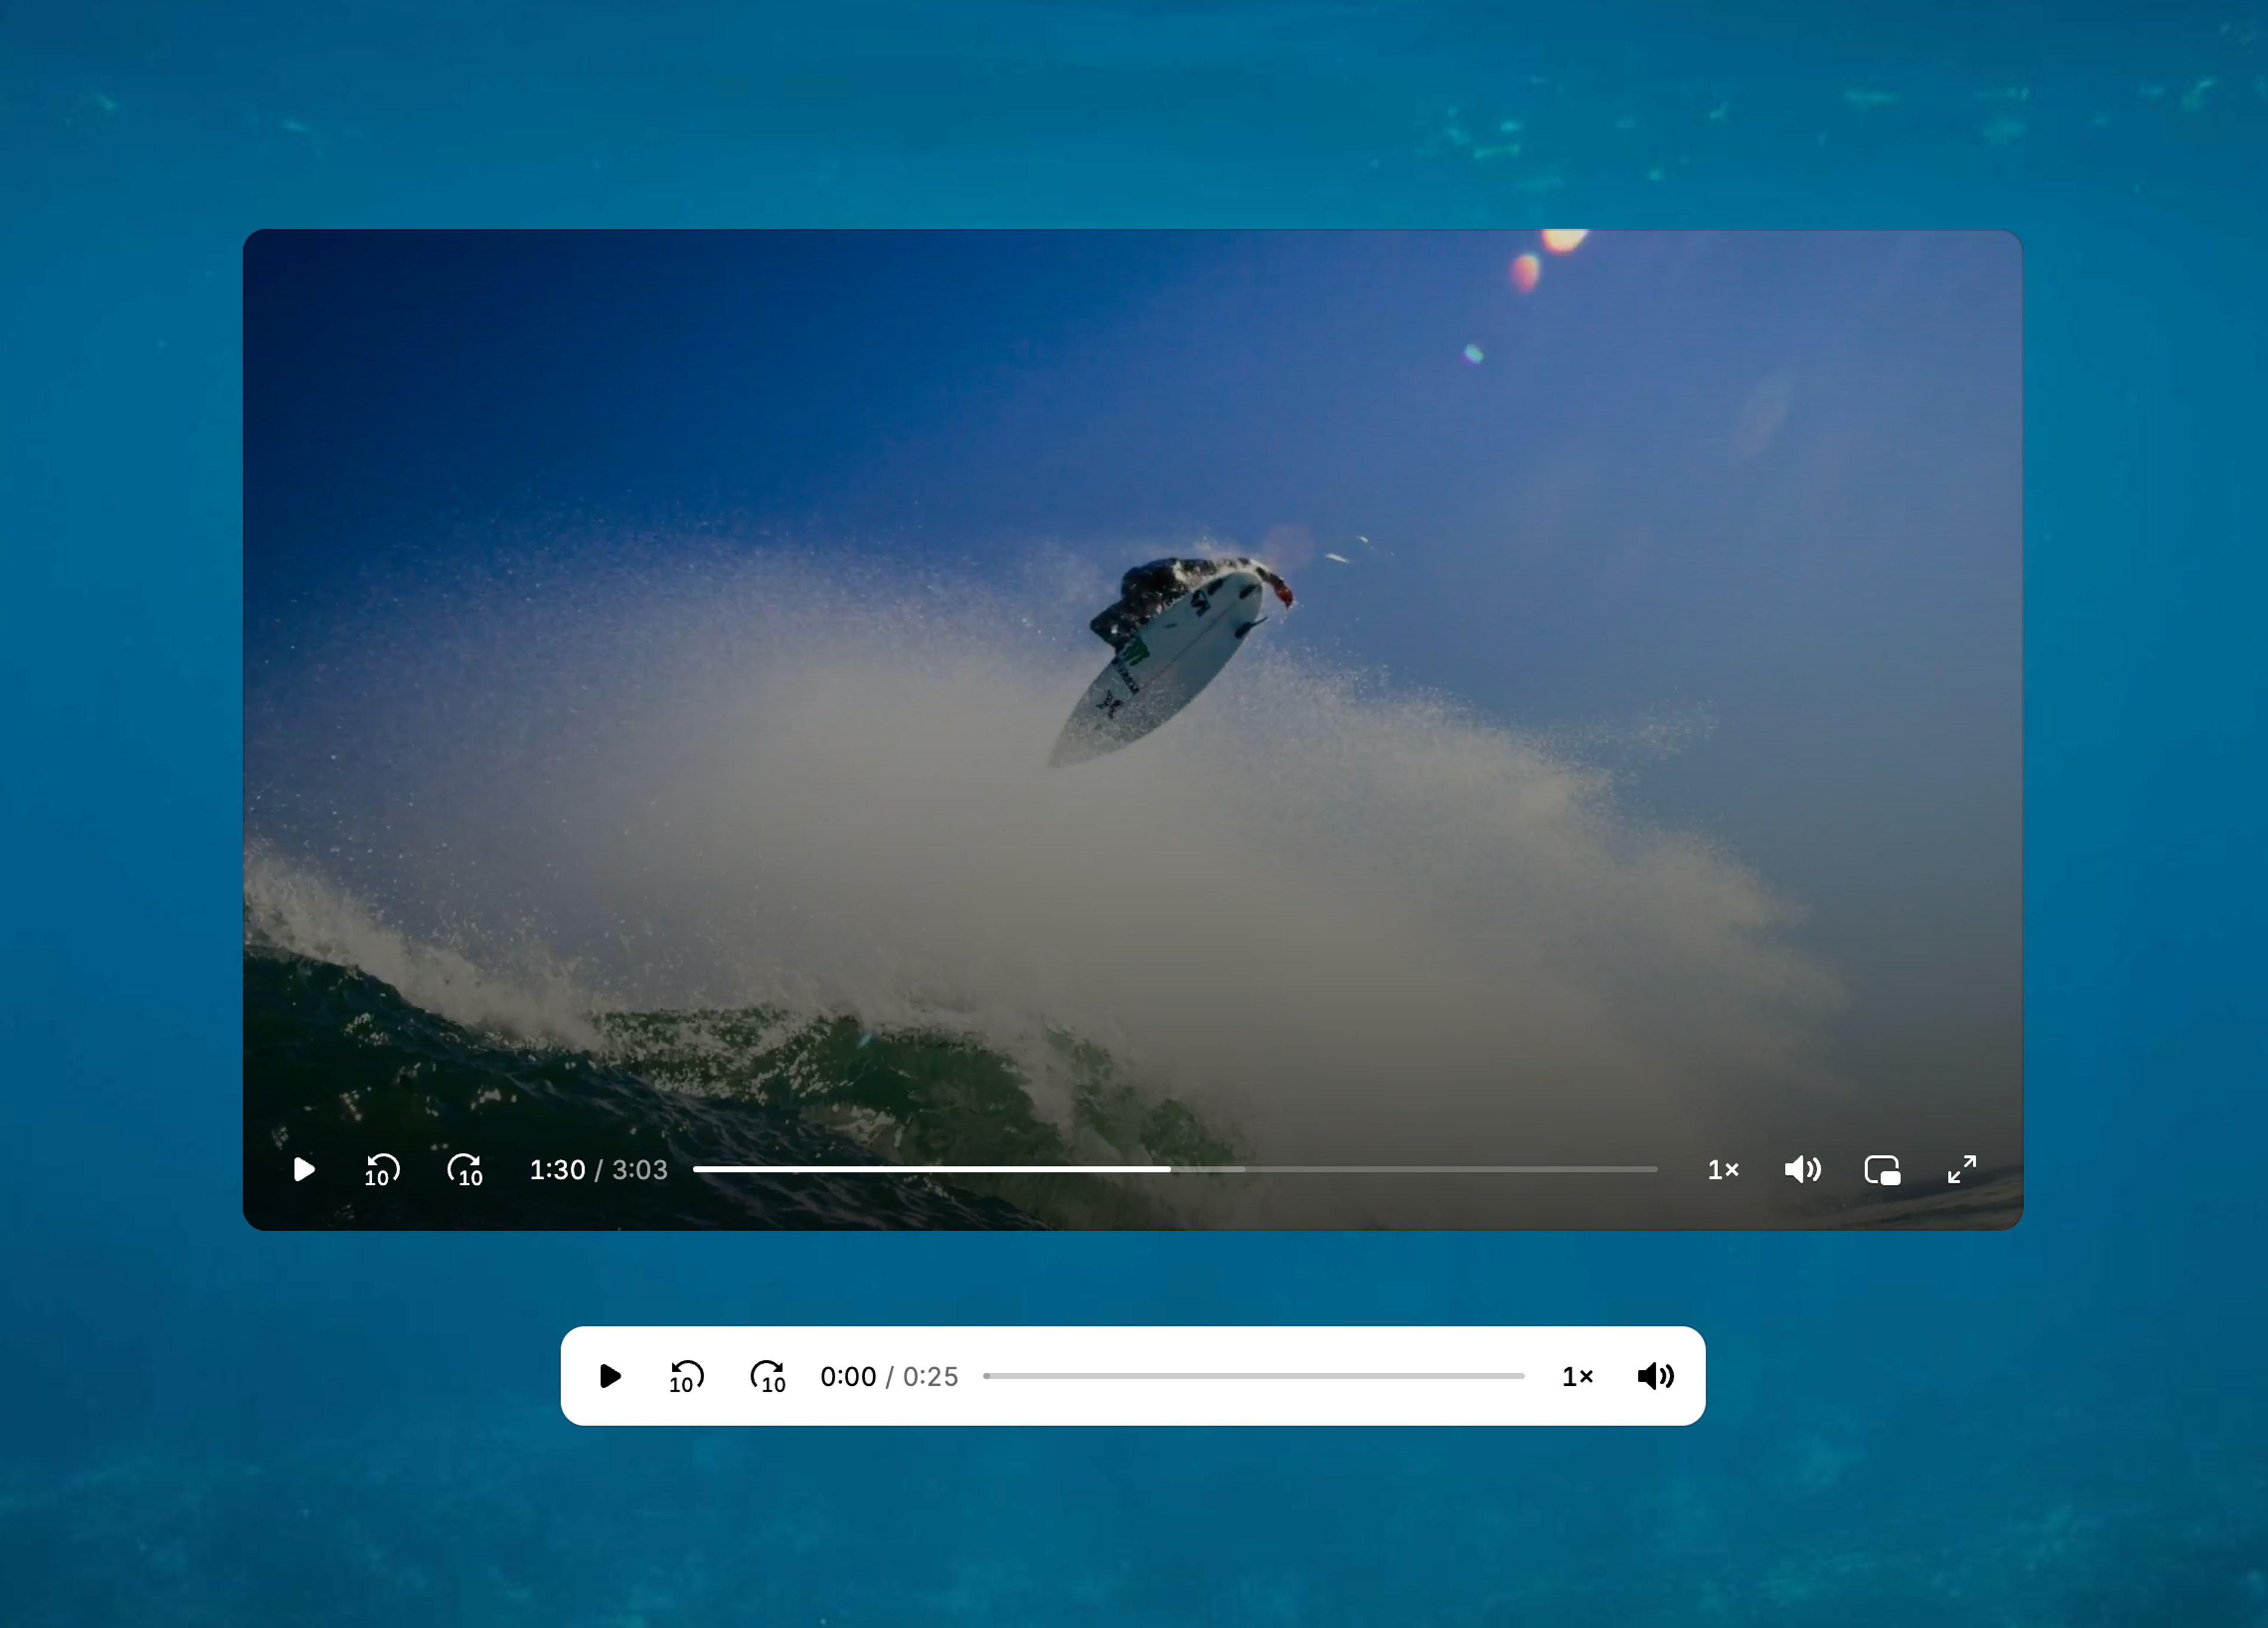This screenshot has height=1628, width=2268.
Task: Change the video playback speed 1×
Action: (x=1722, y=1169)
